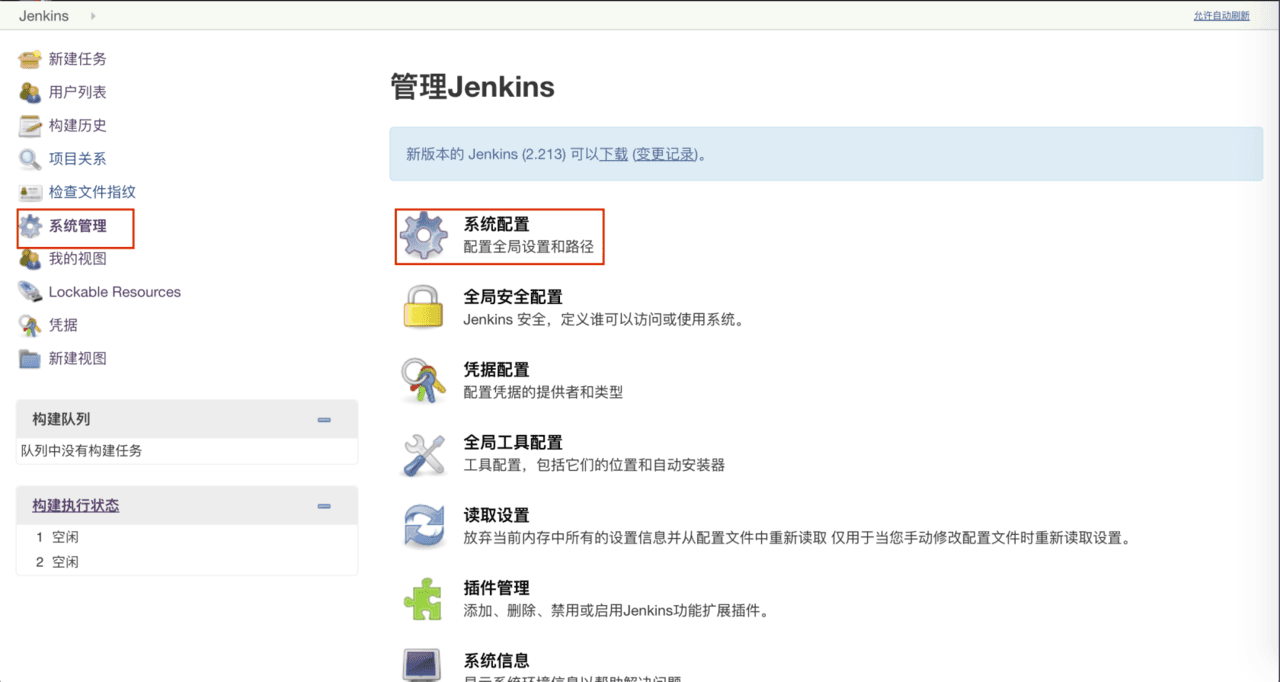Viewport: 1280px width, 682px height.
Task: Open 凭据 text in the sidebar
Action: tap(63, 325)
